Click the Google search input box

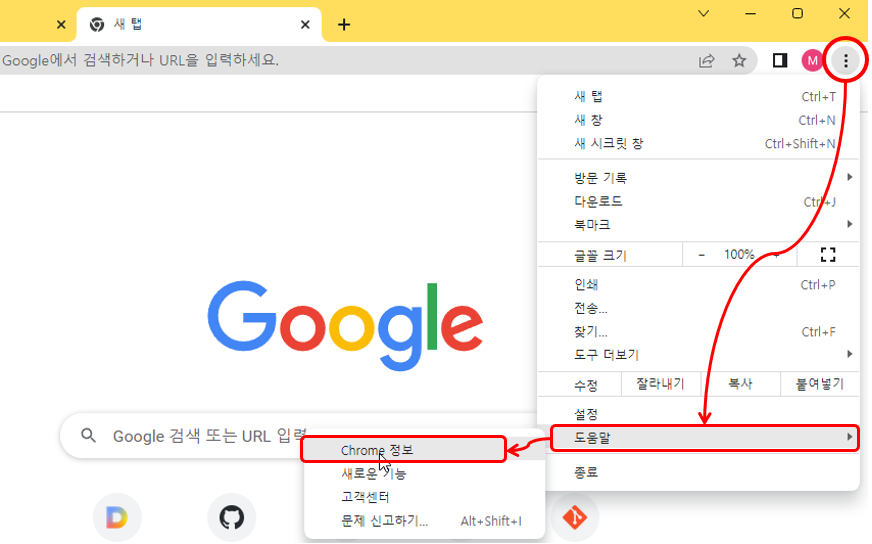[300, 436]
